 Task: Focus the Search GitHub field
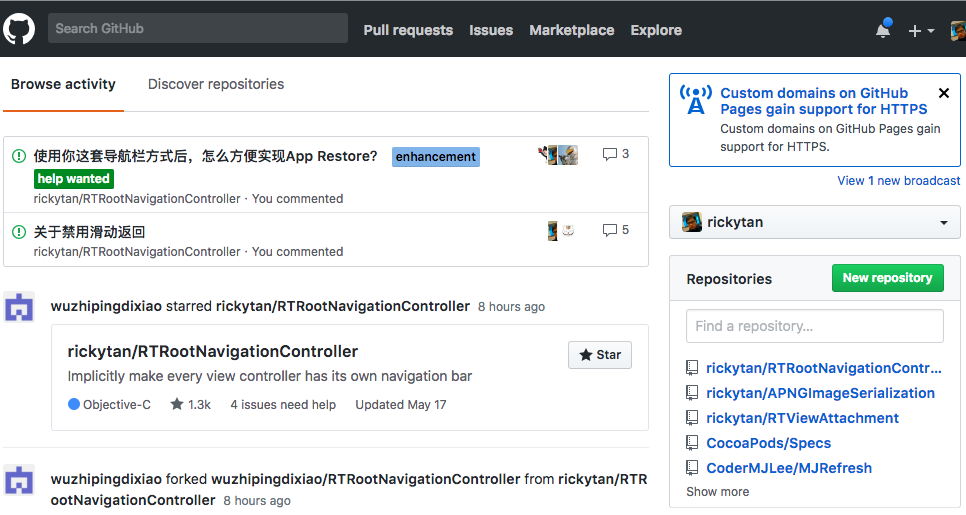coord(198,28)
